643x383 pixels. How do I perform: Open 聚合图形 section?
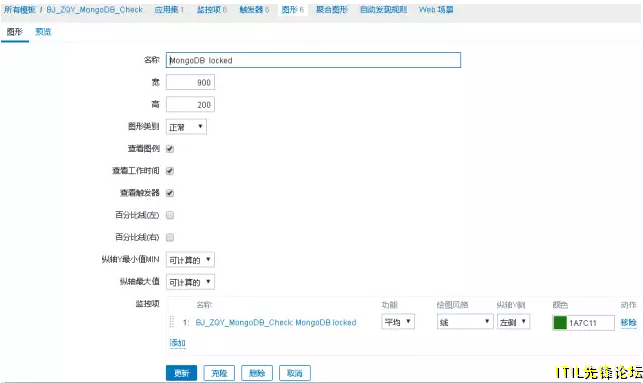(x=332, y=9)
